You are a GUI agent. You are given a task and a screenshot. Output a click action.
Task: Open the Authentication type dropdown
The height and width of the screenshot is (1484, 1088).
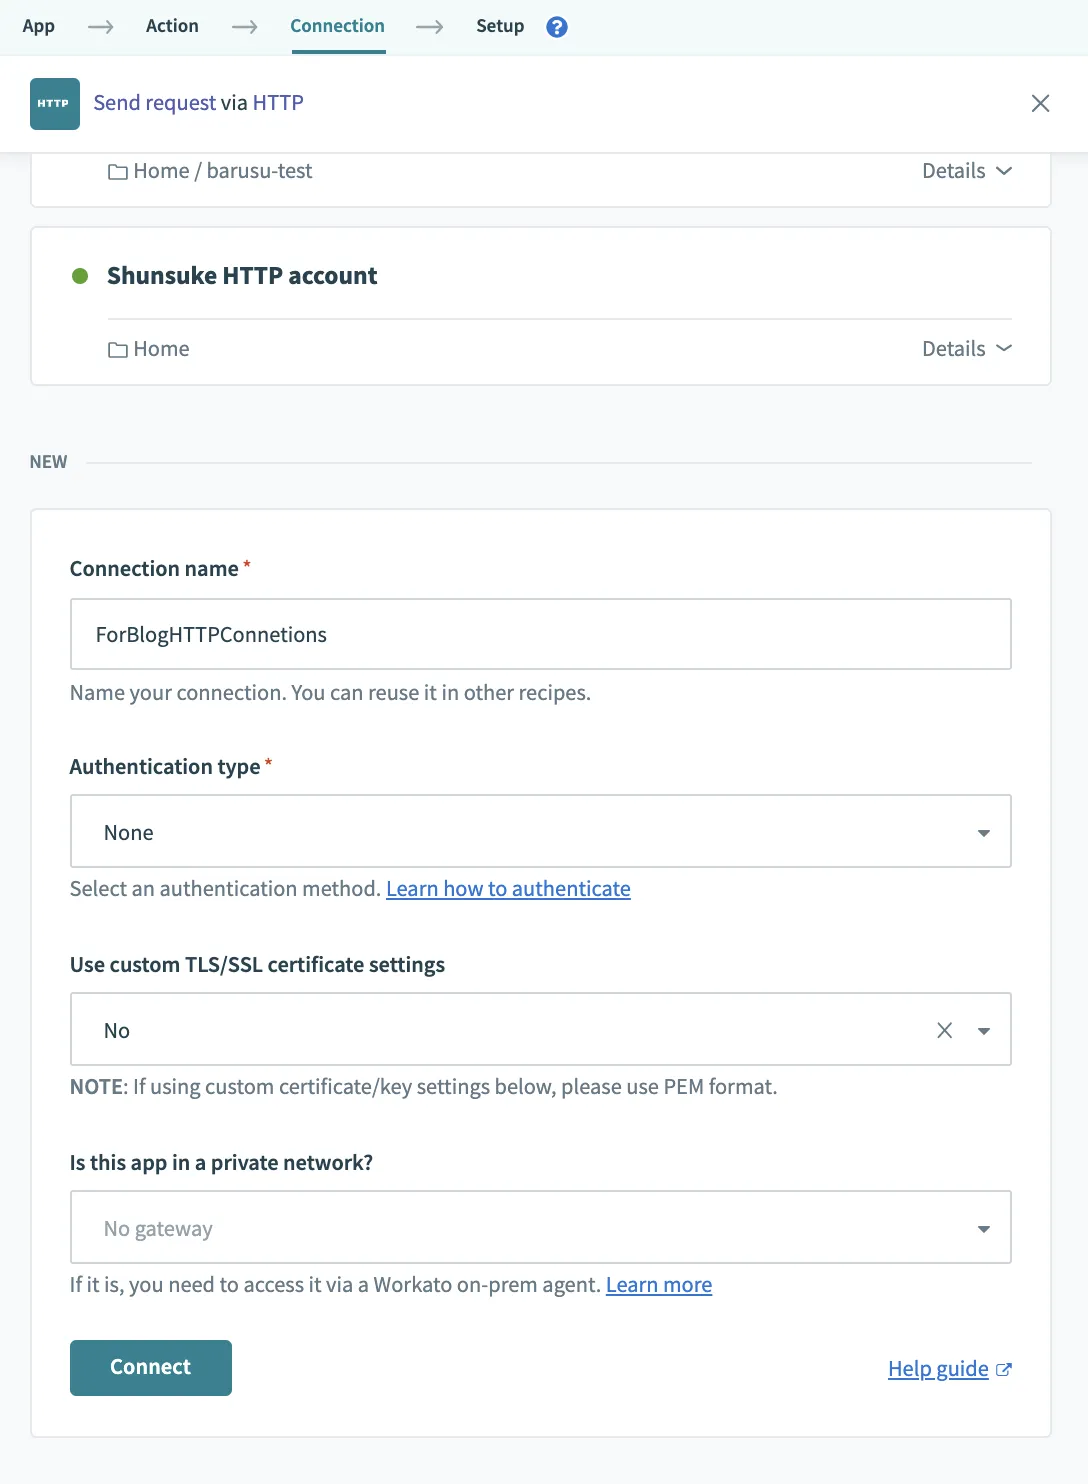540,832
